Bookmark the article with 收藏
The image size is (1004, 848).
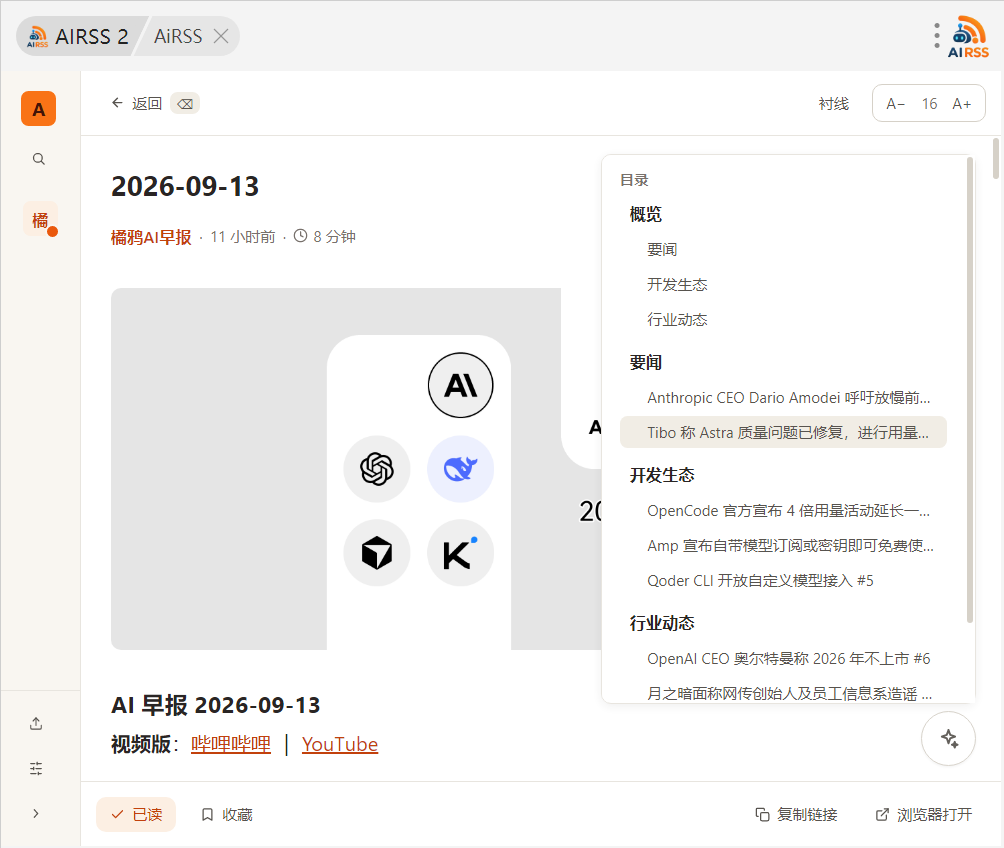click(x=227, y=815)
